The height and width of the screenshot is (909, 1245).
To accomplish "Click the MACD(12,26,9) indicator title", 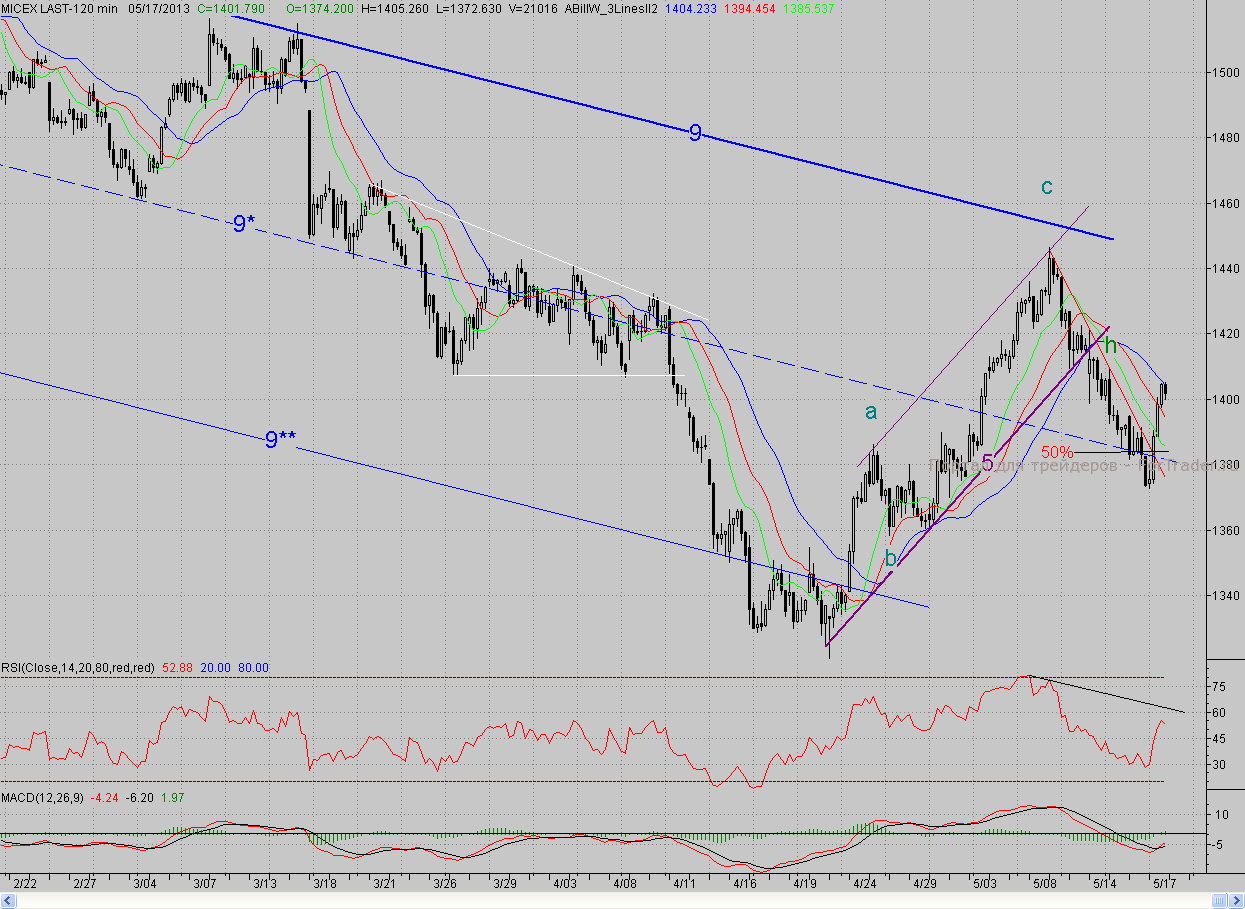I will (x=43, y=797).
